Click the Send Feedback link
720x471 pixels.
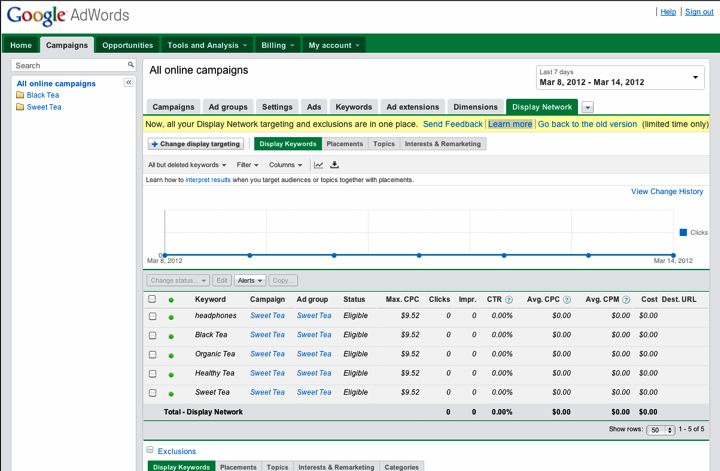pos(453,124)
